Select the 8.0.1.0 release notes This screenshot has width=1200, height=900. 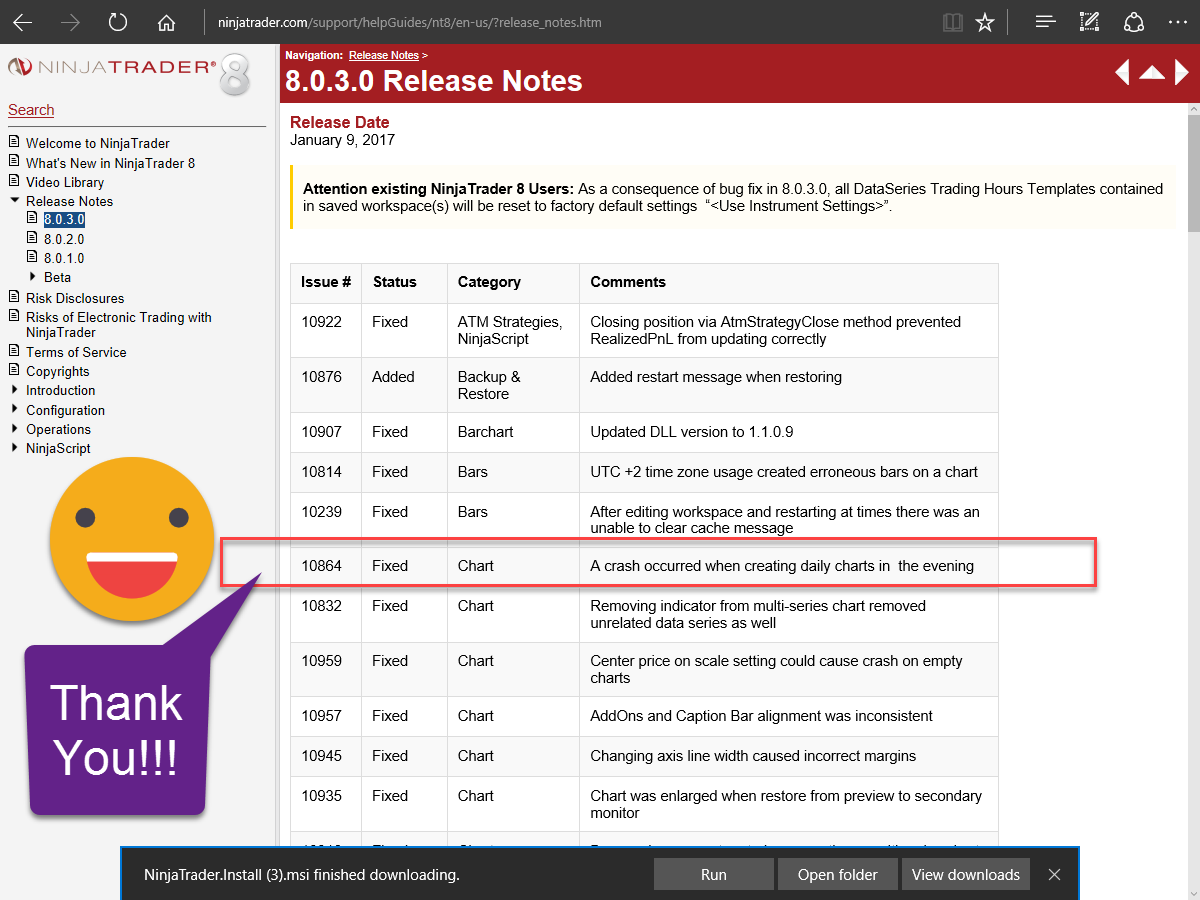[64, 258]
